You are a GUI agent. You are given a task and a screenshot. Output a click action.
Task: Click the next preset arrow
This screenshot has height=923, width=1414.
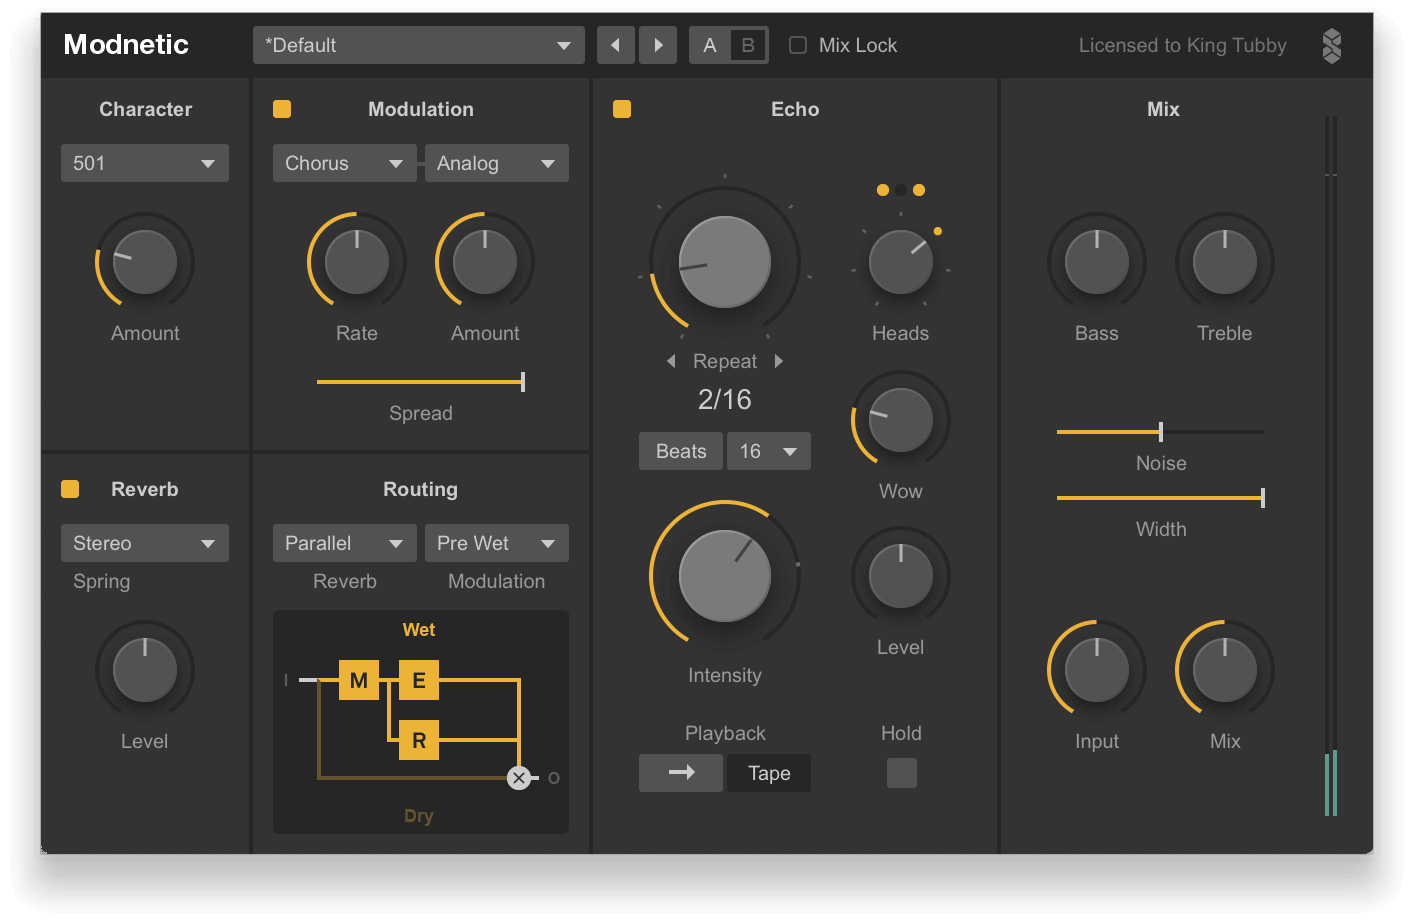pyautogui.click(x=657, y=44)
